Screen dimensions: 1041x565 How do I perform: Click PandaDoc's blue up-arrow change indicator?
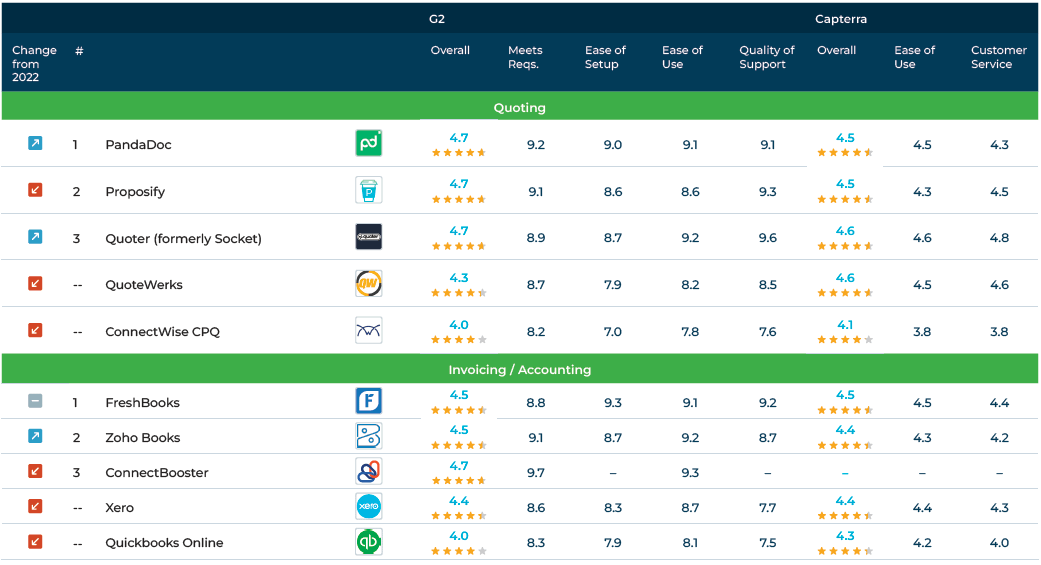tap(35, 143)
